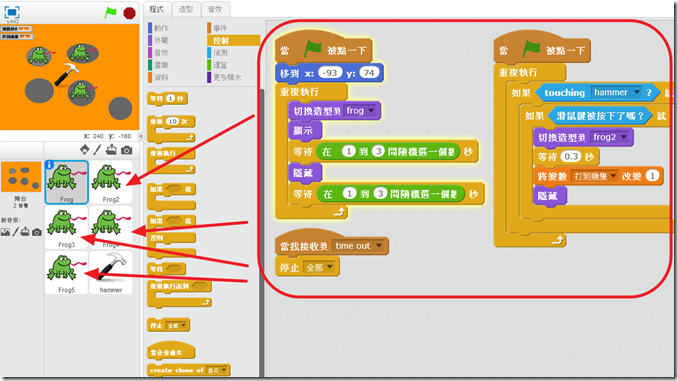
Task: Click the wait 0.3 seconds value field
Action: 571,156
